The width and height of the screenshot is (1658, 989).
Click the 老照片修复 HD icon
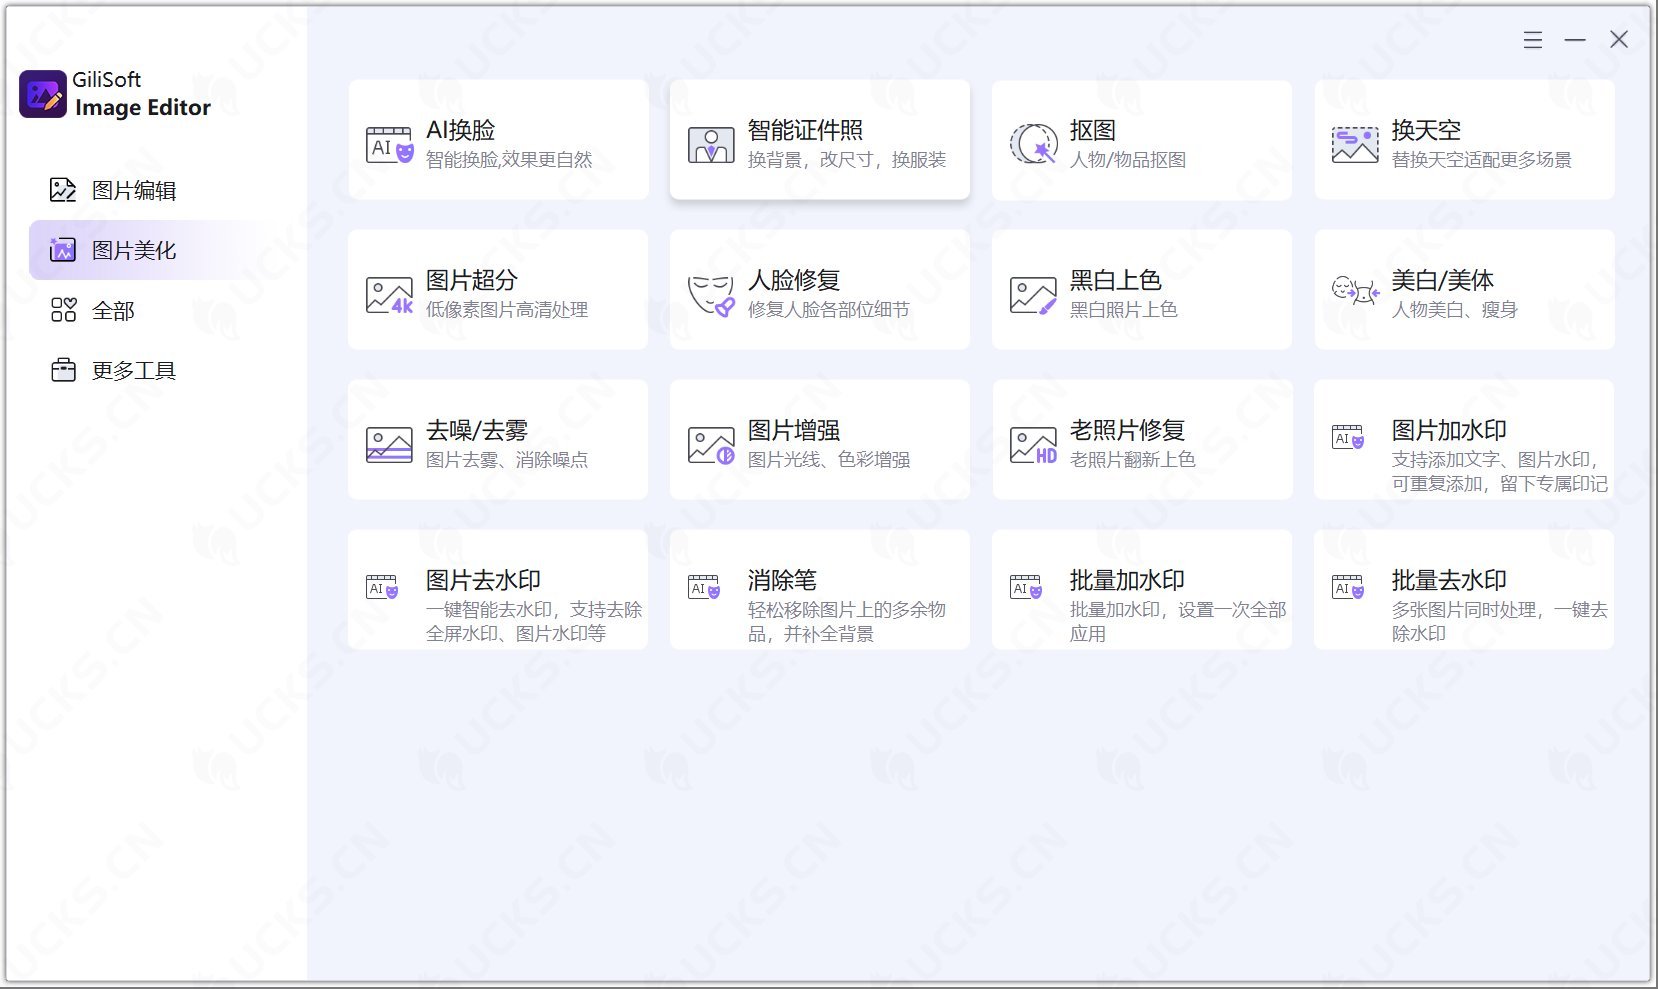(1033, 445)
